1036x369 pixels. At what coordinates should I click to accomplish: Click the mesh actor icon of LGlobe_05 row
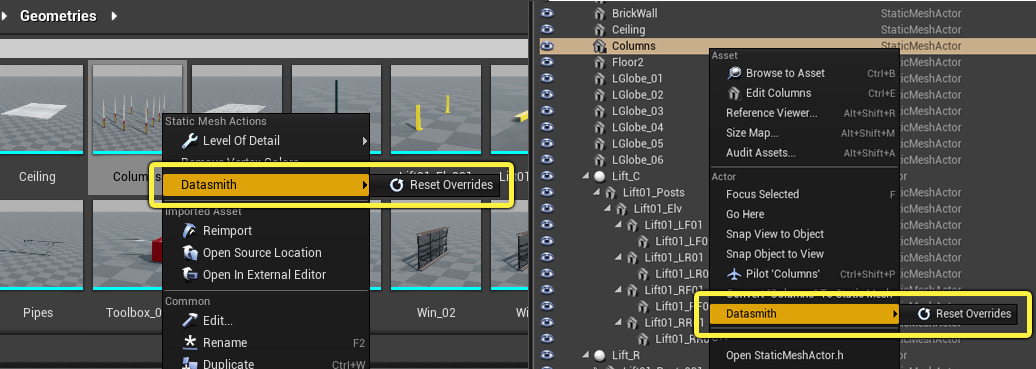point(600,144)
